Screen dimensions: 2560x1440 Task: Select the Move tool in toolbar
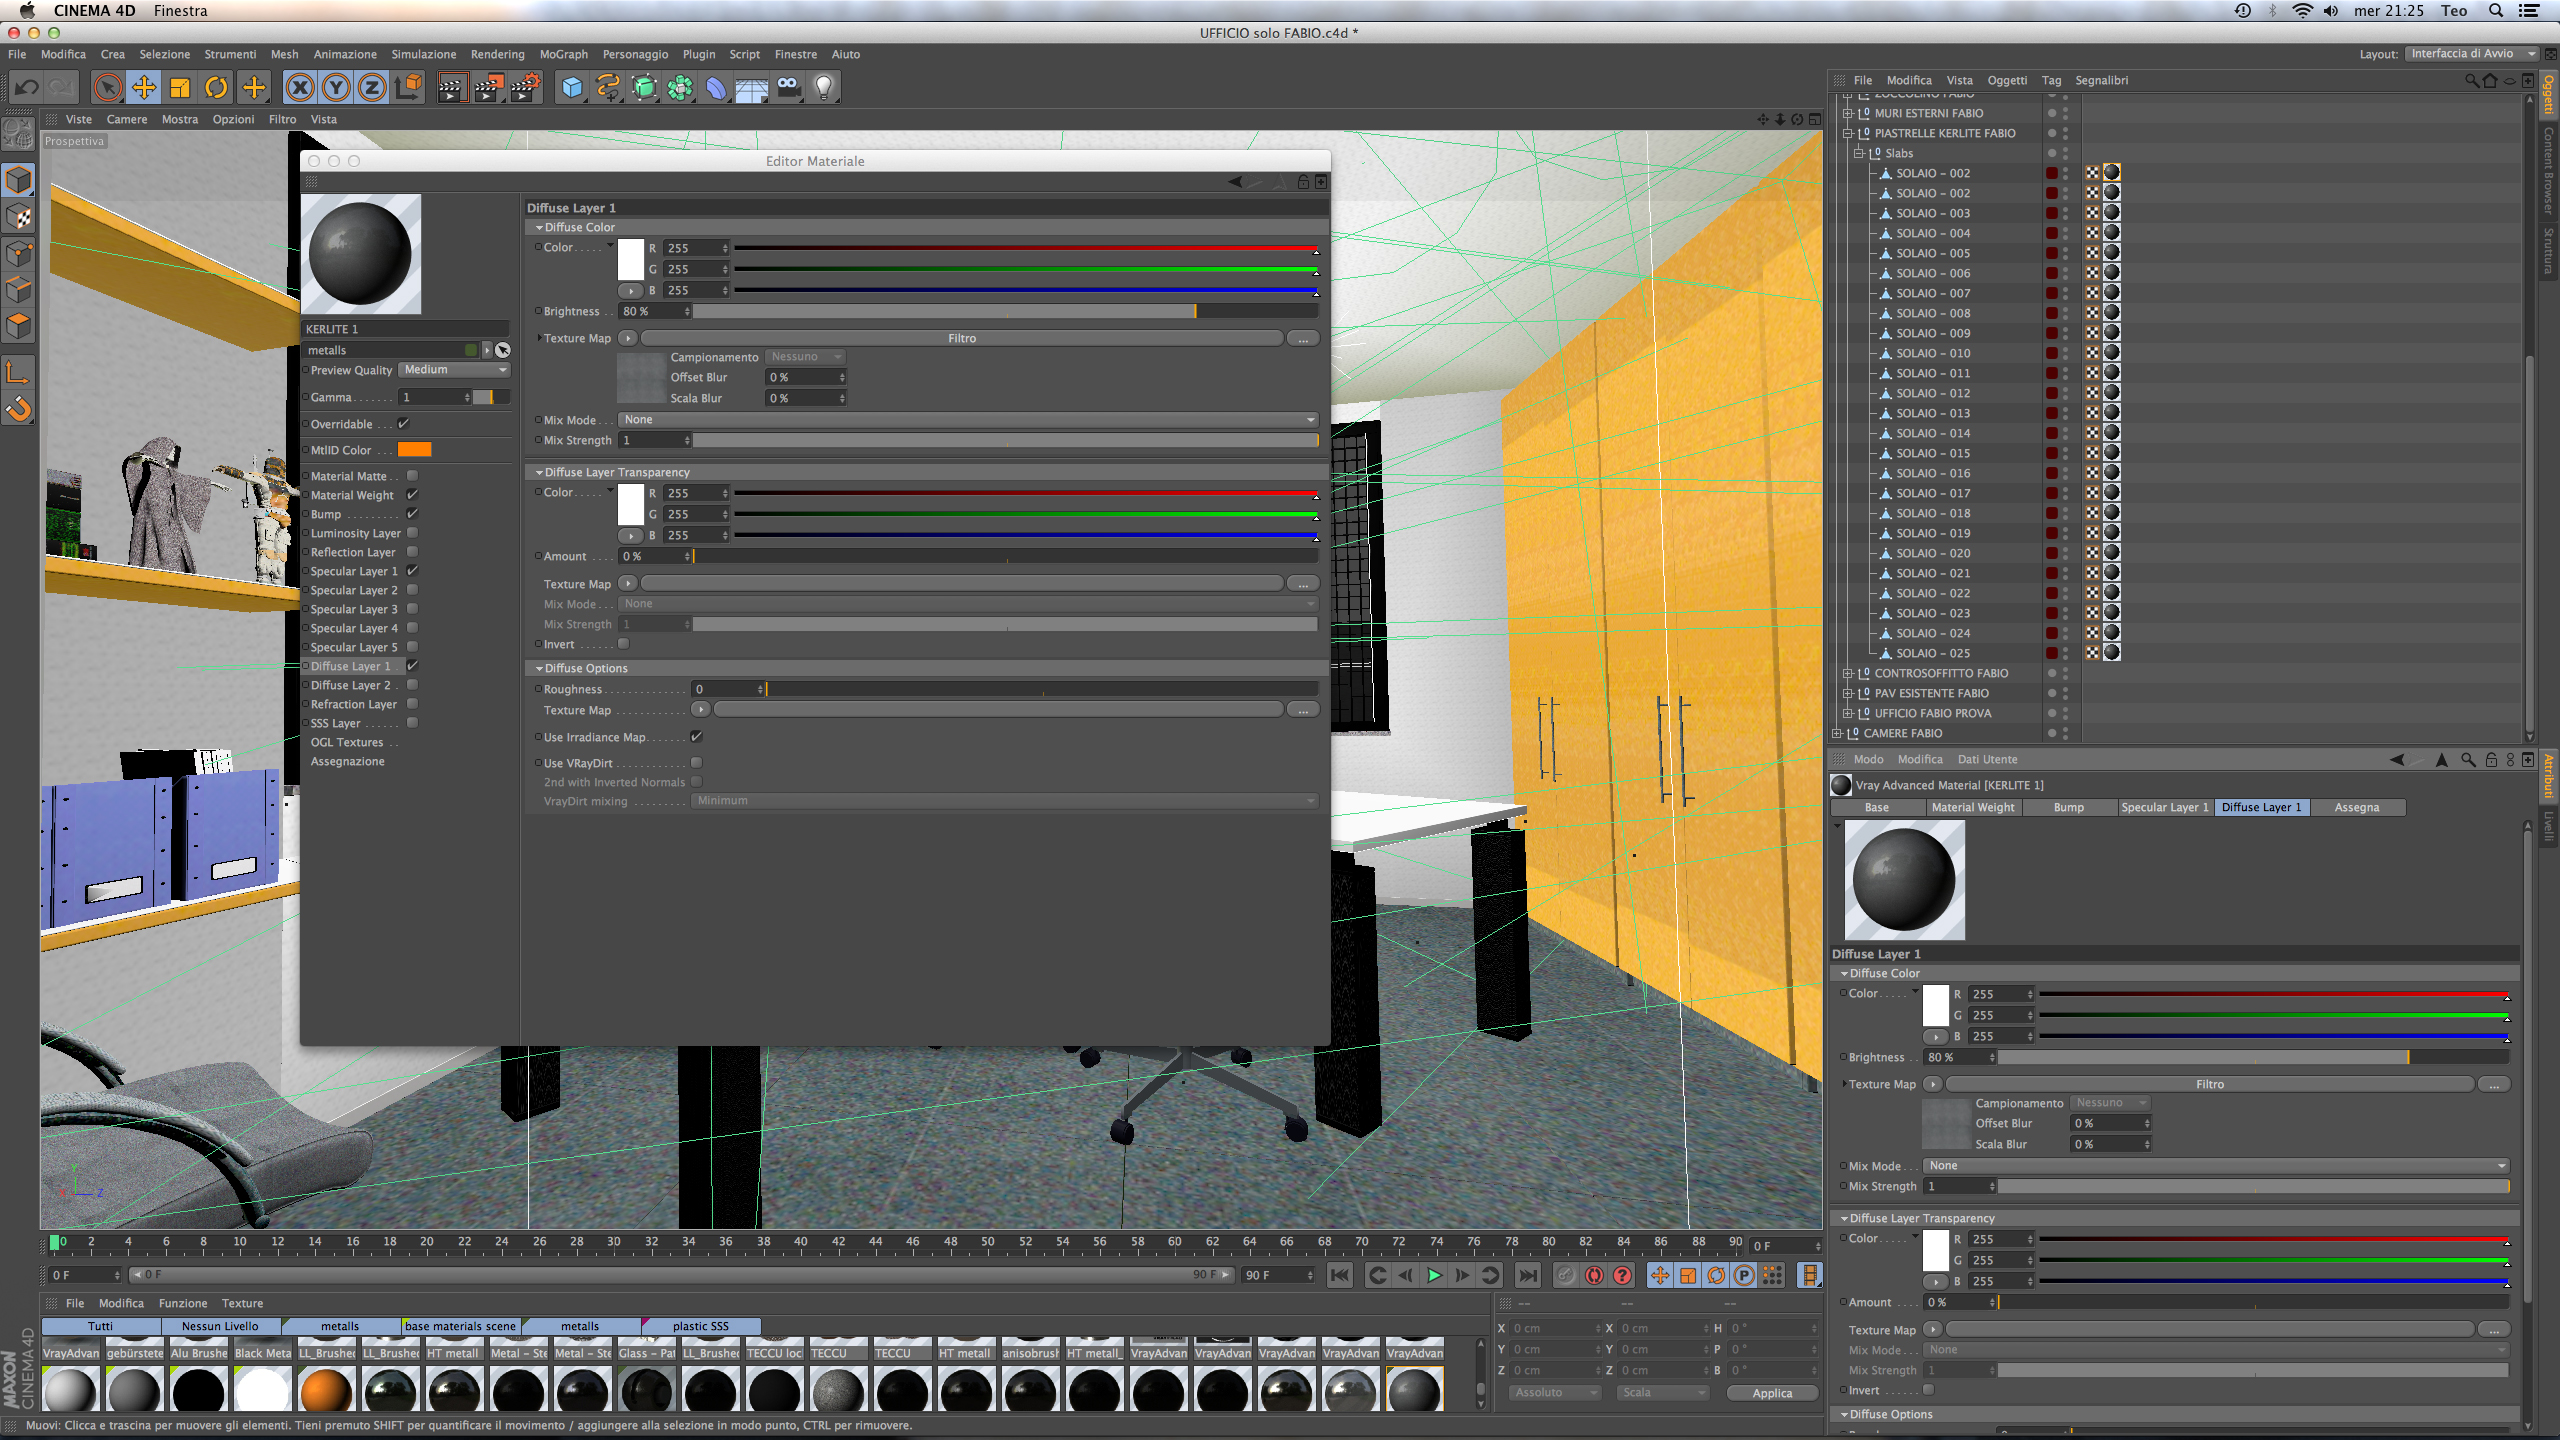(x=144, y=88)
